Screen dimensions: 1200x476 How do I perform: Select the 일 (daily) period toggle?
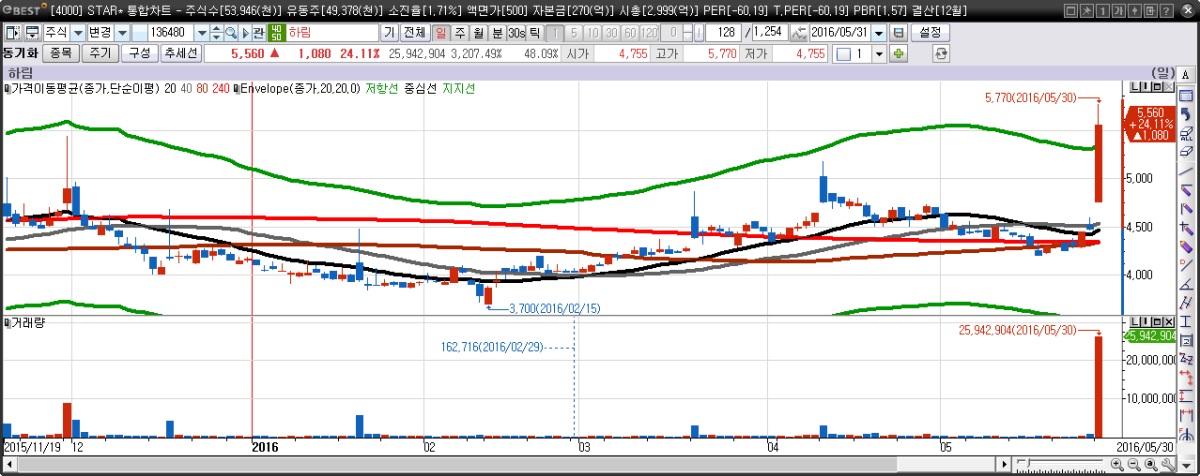click(x=441, y=32)
